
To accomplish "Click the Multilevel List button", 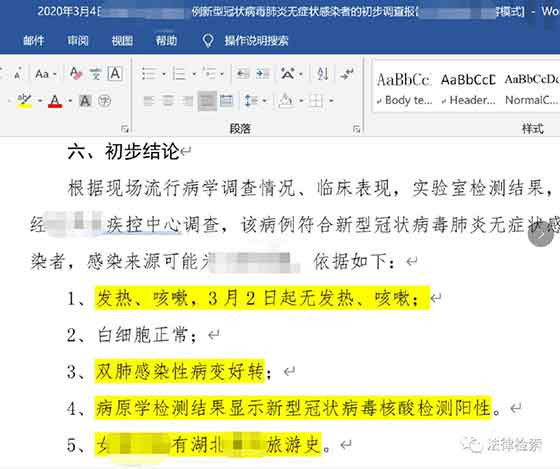I will pyautogui.click(x=209, y=74).
